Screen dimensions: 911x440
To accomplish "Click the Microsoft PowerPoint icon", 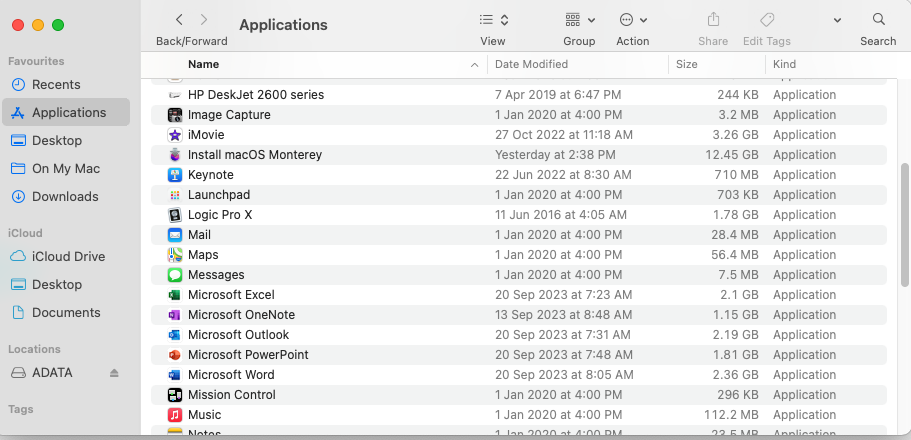I will pos(174,355).
